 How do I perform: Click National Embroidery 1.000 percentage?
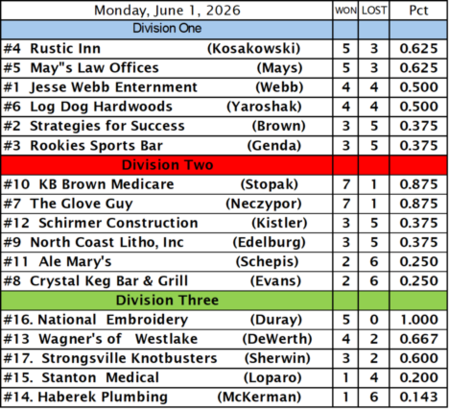point(418,320)
